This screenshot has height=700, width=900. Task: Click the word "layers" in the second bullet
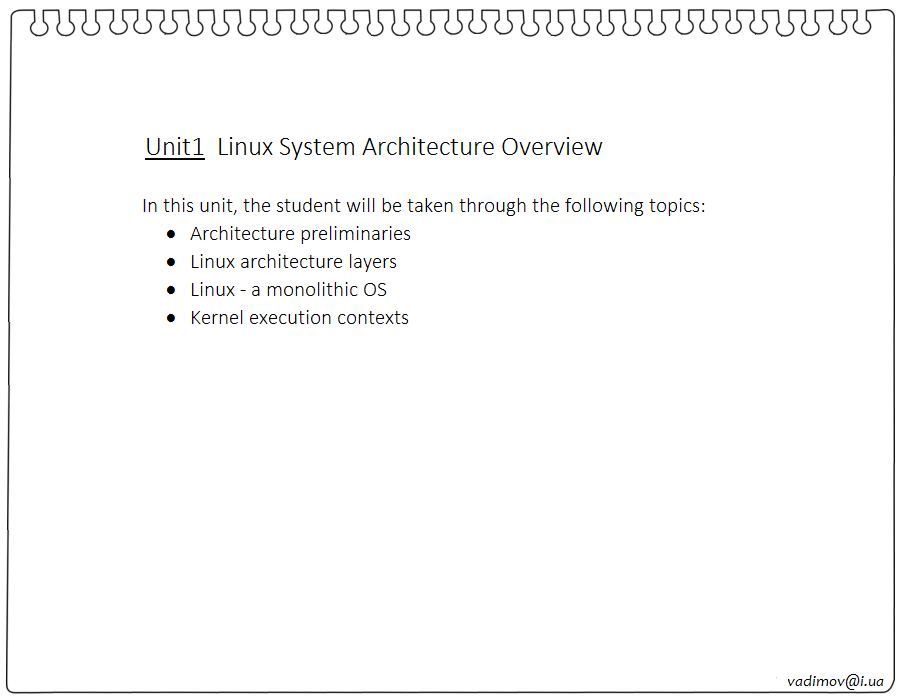coord(371,262)
